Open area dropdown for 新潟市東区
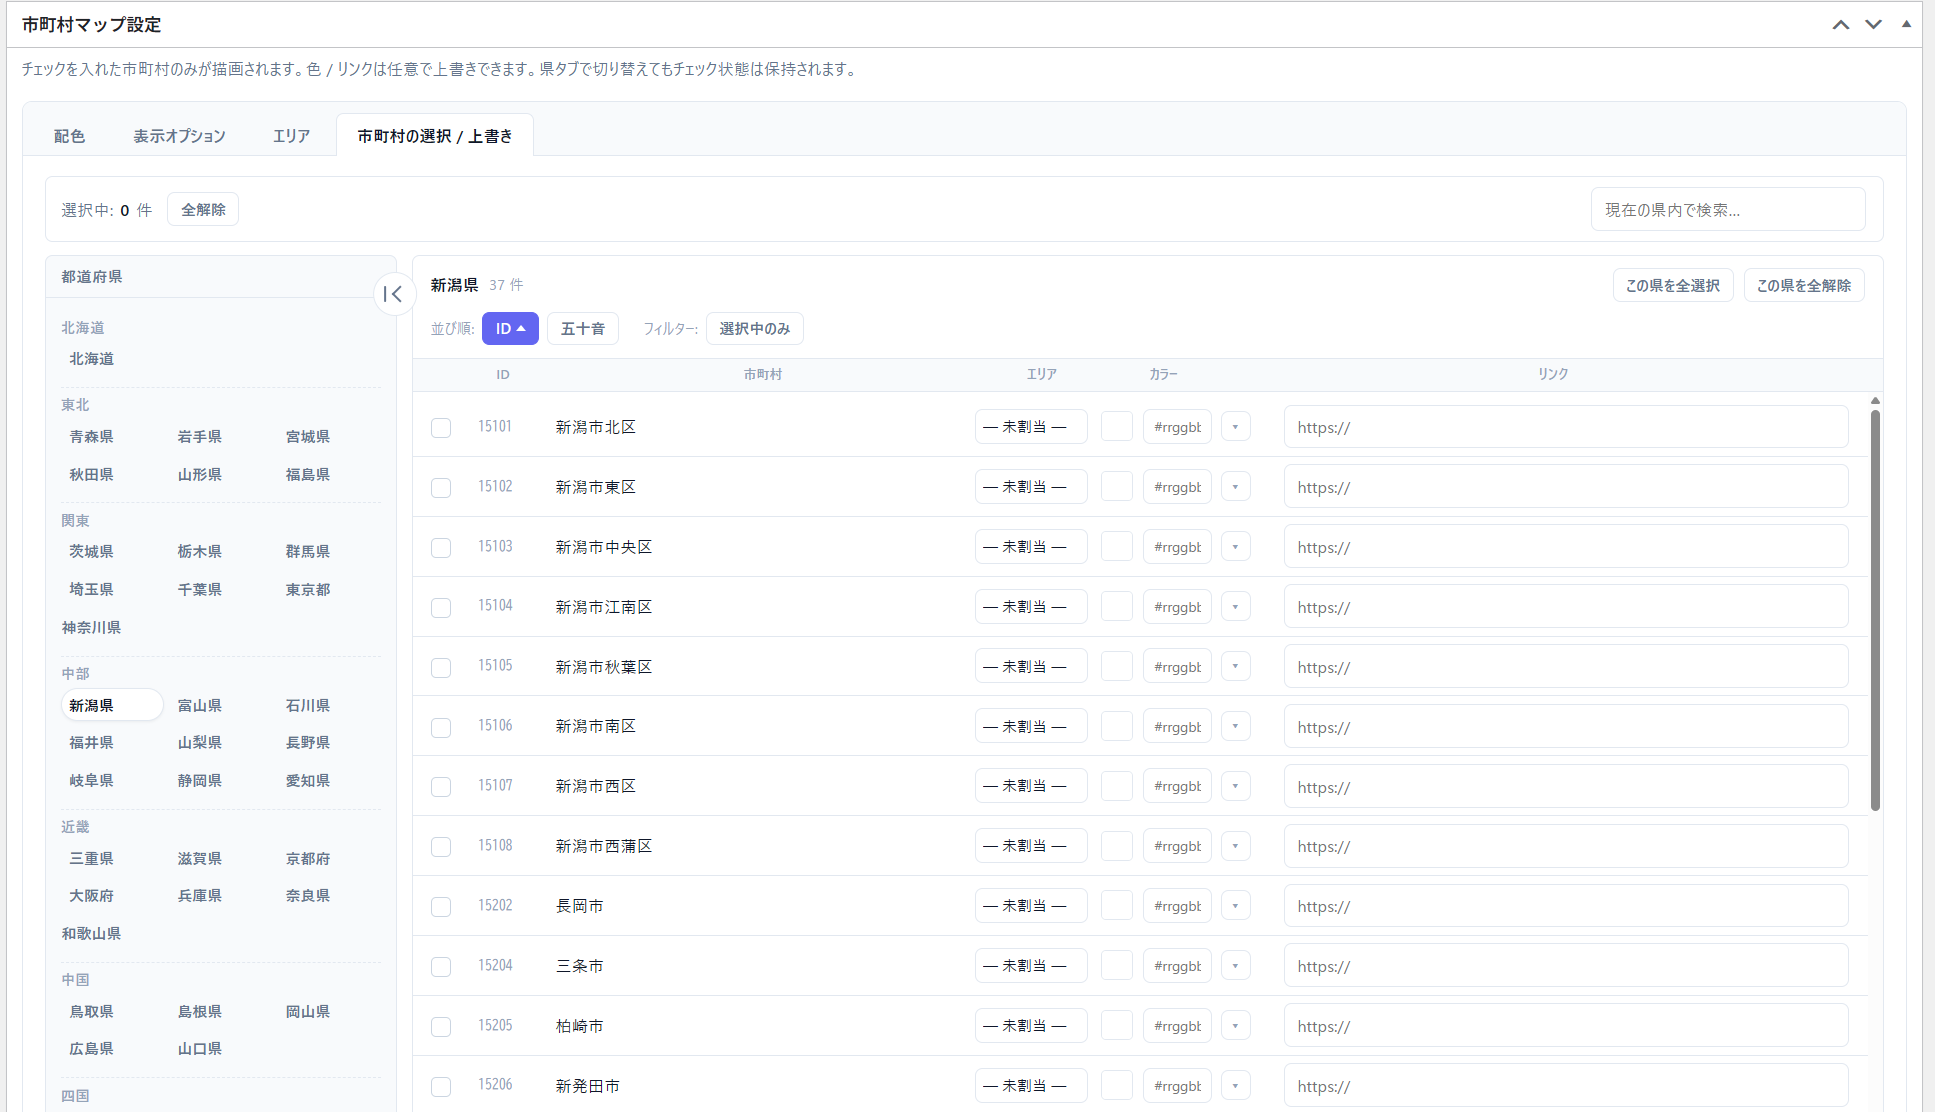The width and height of the screenshot is (1935, 1112). tap(1031, 487)
